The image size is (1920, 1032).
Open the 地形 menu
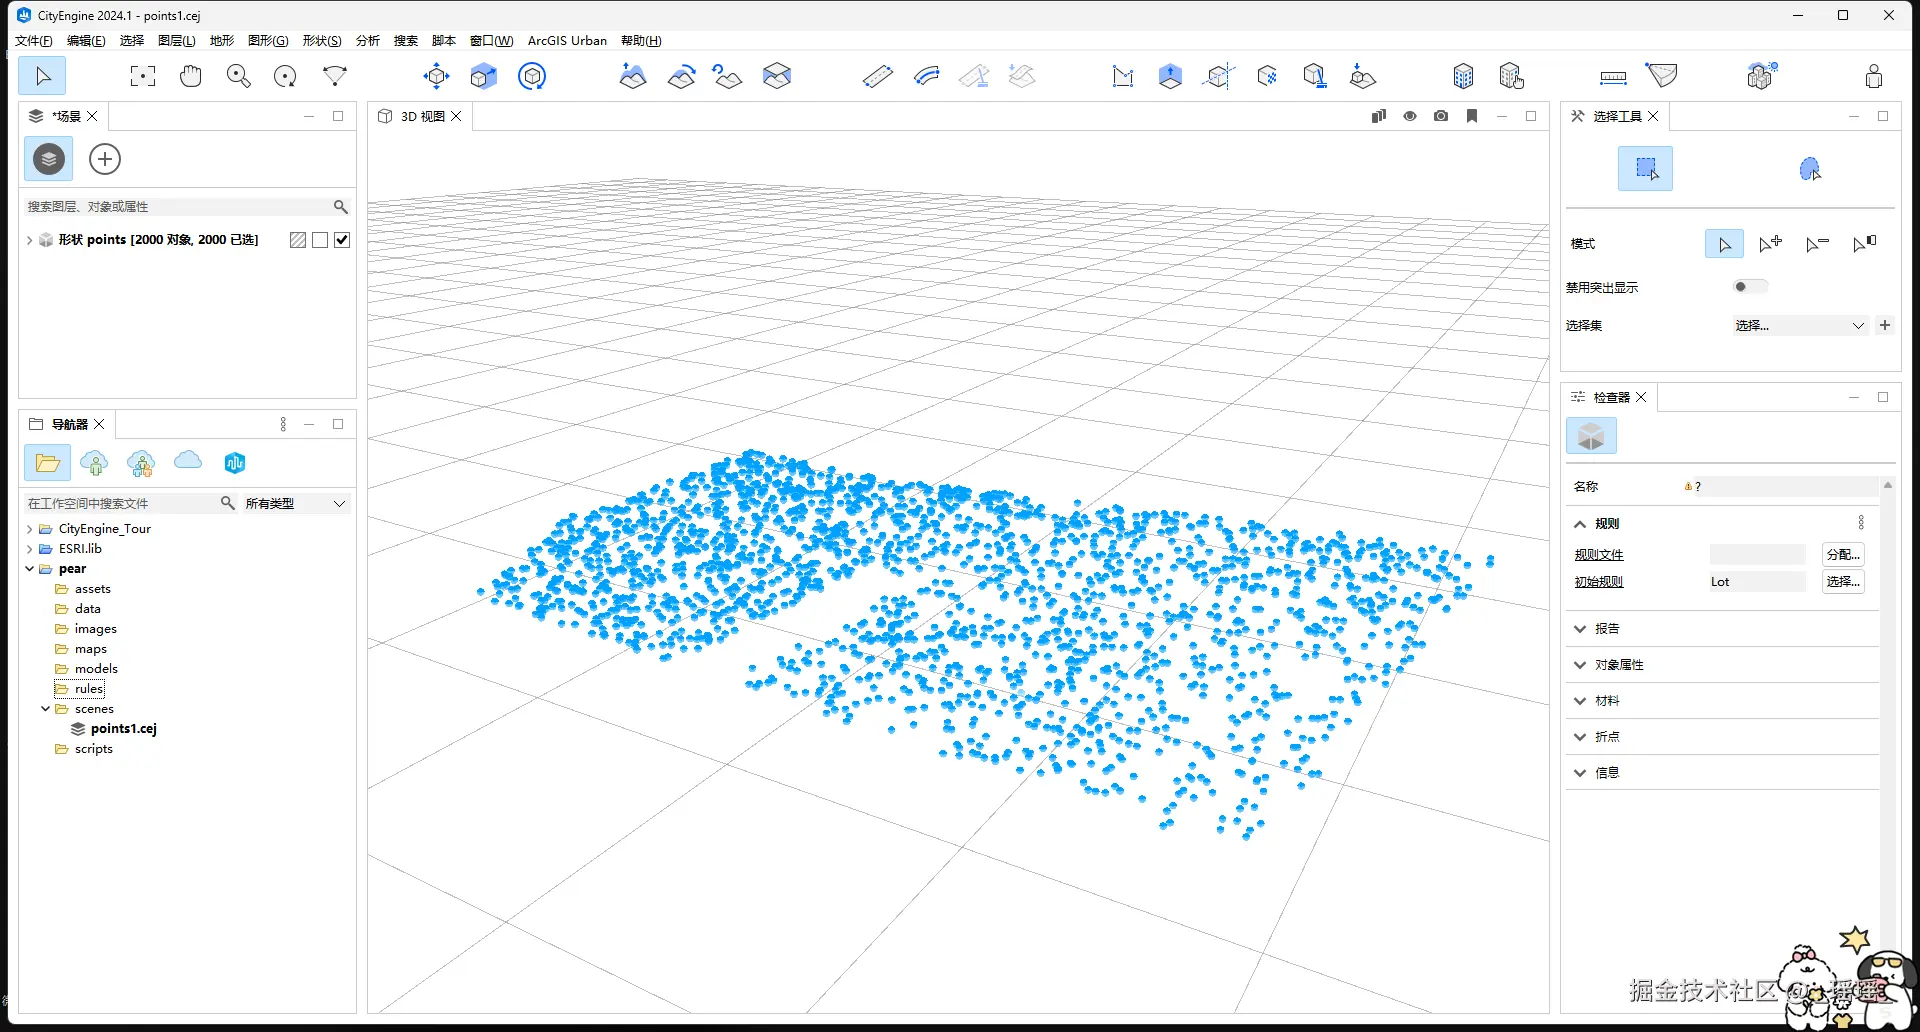click(x=221, y=41)
